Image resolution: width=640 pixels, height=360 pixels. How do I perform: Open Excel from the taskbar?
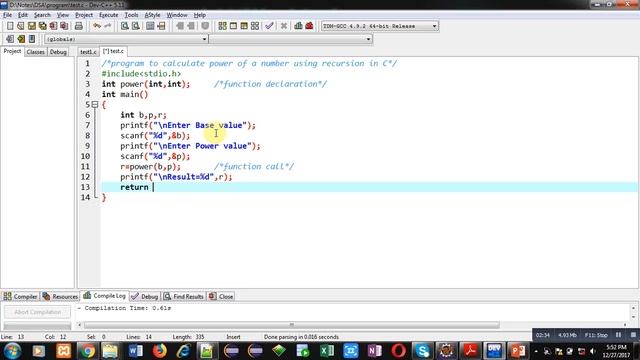(x=327, y=351)
